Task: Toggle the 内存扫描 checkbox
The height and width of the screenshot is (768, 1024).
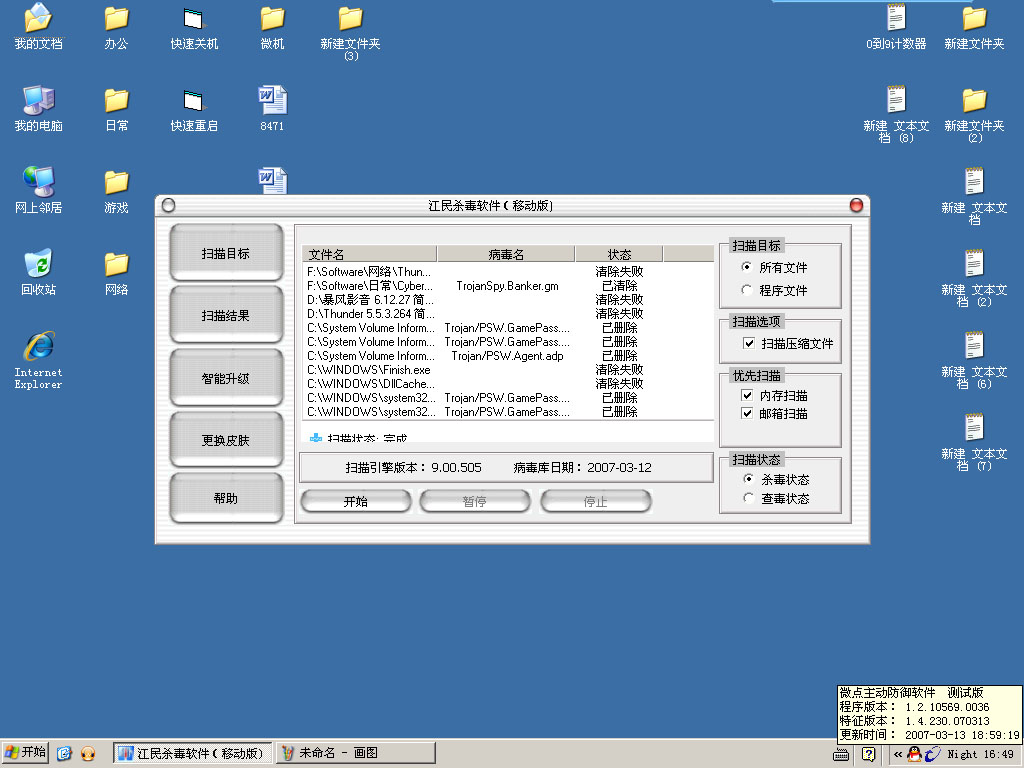Action: pyautogui.click(x=747, y=395)
